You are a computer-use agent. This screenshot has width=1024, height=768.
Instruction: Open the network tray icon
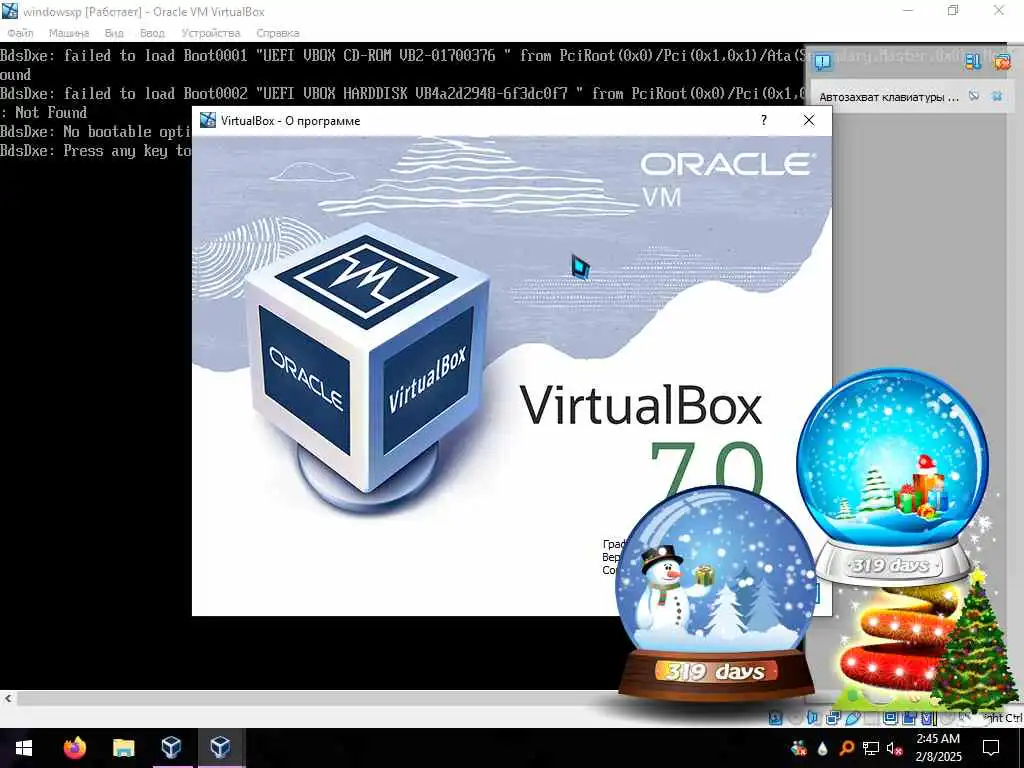click(x=871, y=748)
